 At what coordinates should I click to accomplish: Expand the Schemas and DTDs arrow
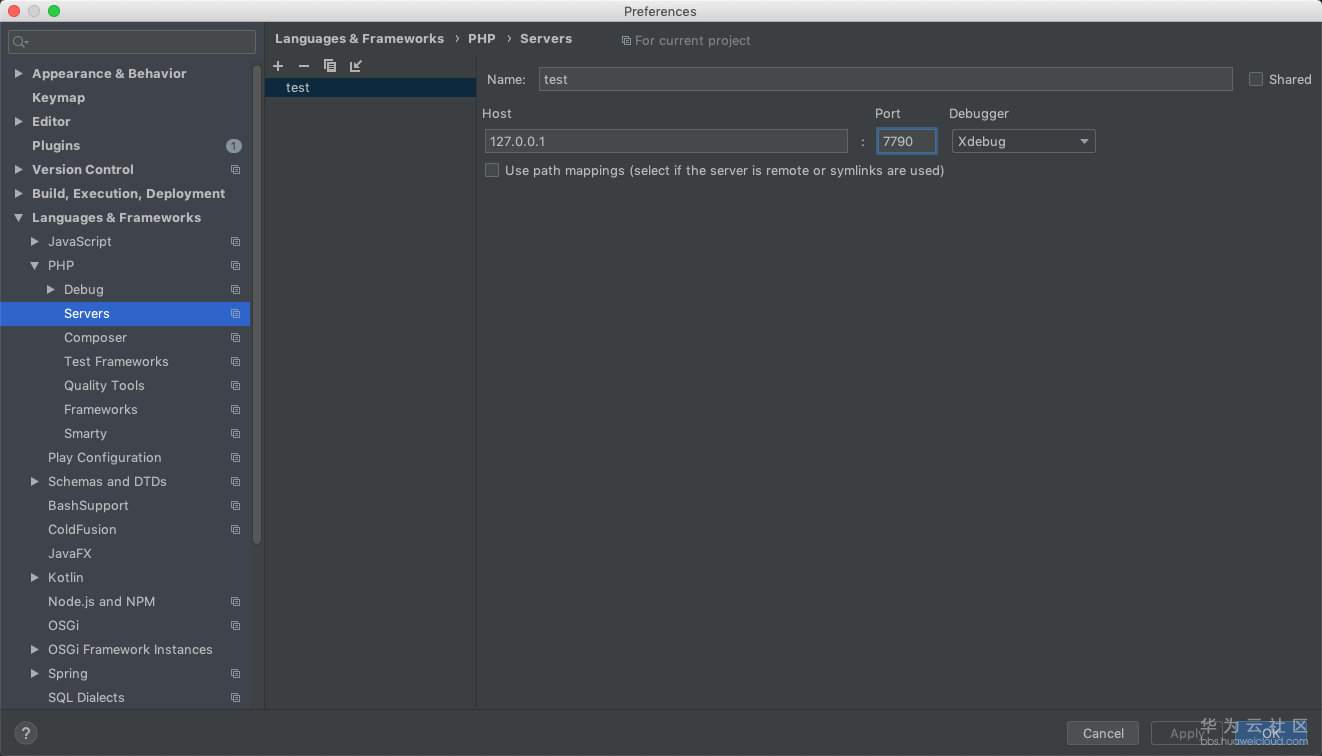(35, 482)
